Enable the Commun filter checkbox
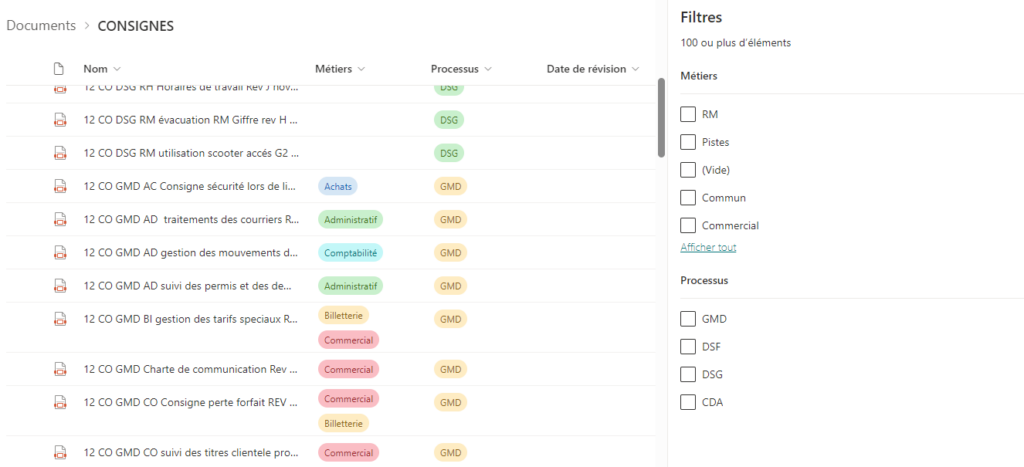The width and height of the screenshot is (1024, 467). coord(688,197)
